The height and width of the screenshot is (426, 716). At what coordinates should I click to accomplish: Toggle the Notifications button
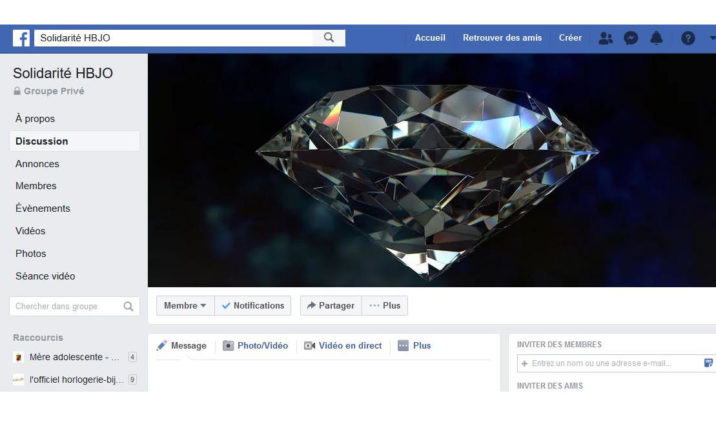(x=253, y=305)
